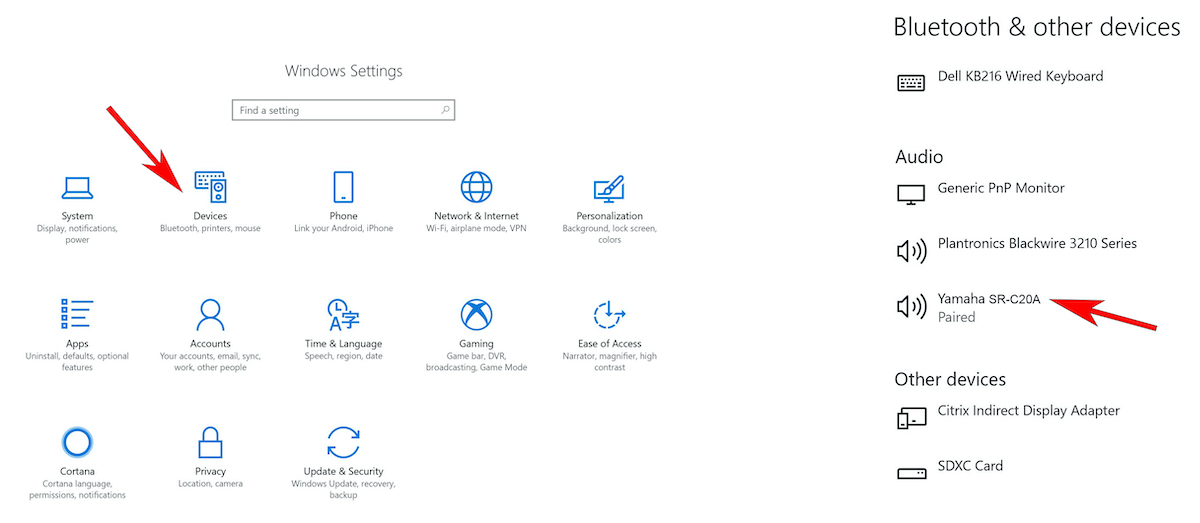This screenshot has width=1200, height=523.
Task: Open the Accounts person icon
Action: click(210, 314)
